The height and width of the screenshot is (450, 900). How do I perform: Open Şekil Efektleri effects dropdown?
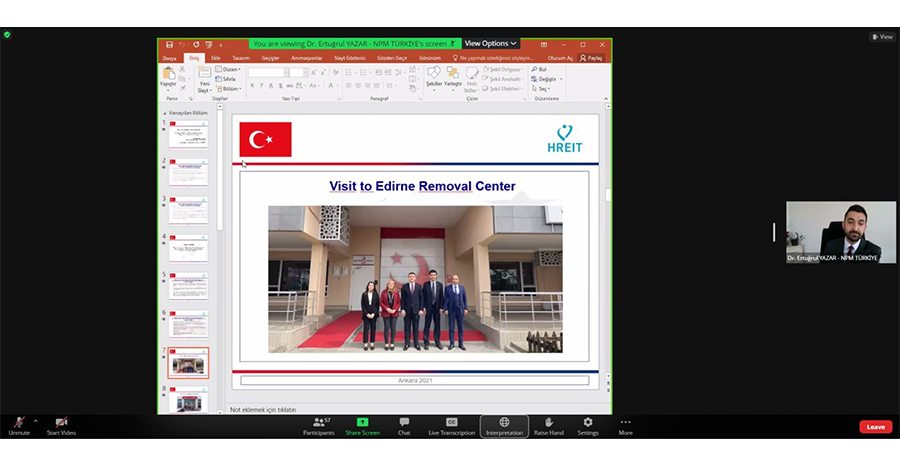[x=503, y=89]
